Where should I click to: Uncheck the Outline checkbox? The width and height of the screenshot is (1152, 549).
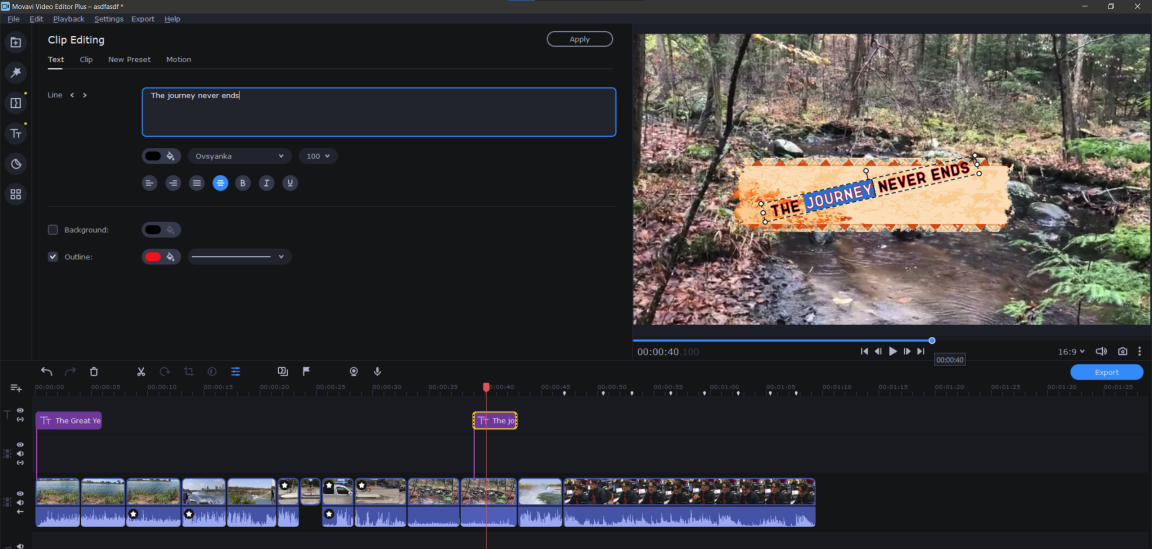click(53, 257)
